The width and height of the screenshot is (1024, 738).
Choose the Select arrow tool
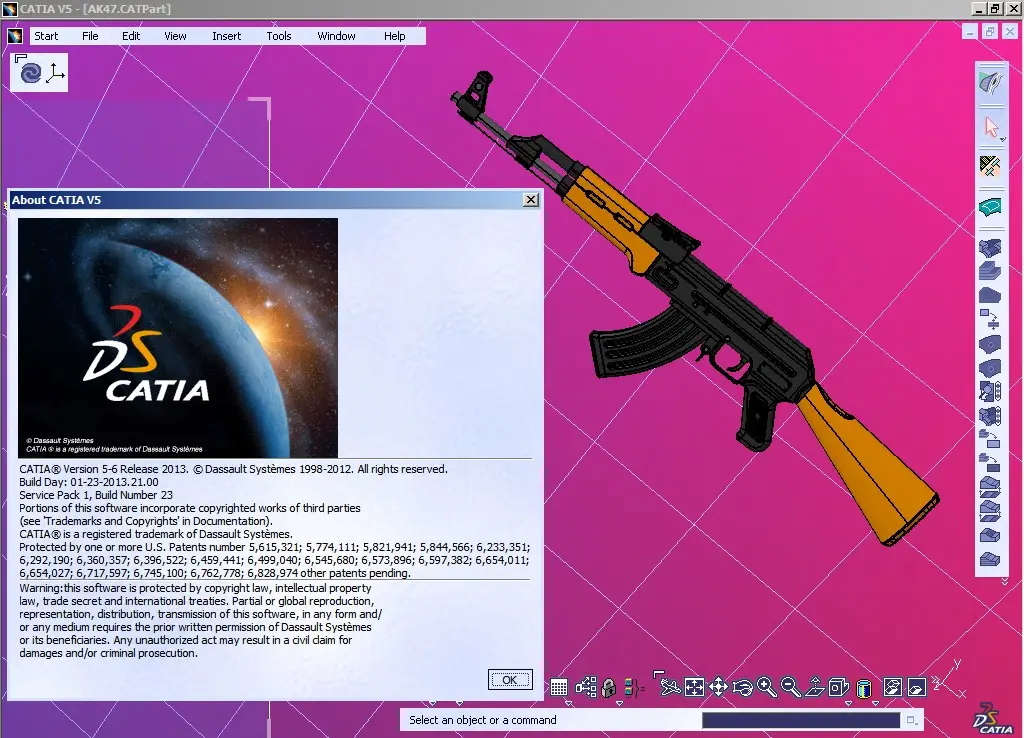tap(990, 127)
